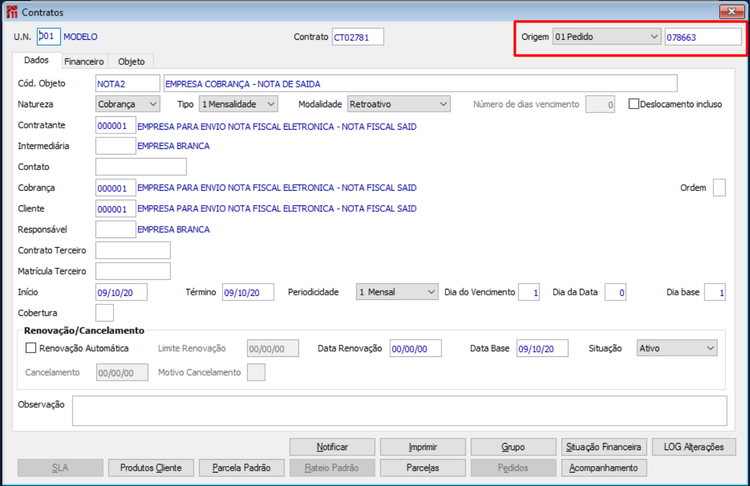Screen dimensions: 750x486
Task: Open LOG Alterações
Action: [694, 447]
